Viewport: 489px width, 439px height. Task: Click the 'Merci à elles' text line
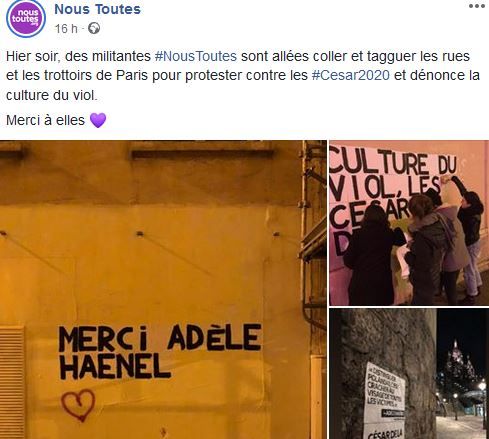(x=45, y=120)
